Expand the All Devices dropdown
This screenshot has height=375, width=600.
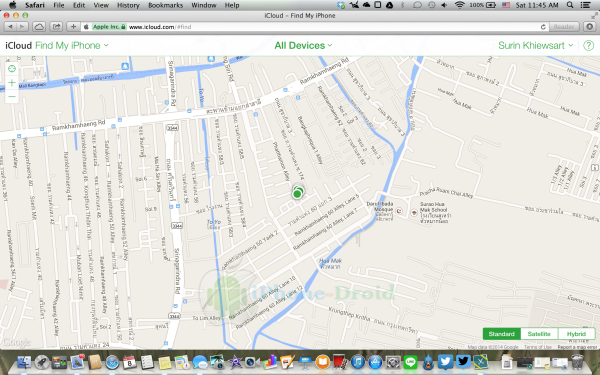point(303,46)
